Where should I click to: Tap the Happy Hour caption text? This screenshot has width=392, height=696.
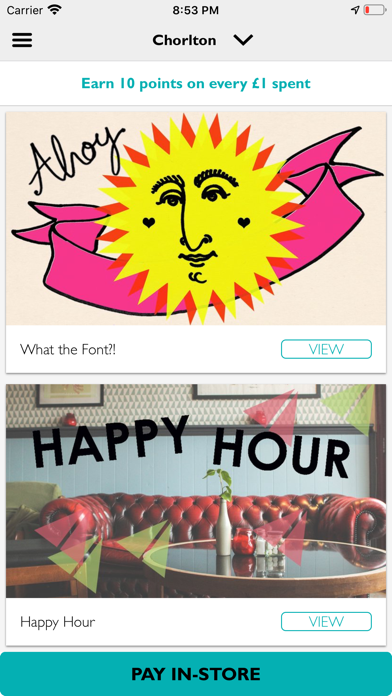pyautogui.click(x=58, y=622)
